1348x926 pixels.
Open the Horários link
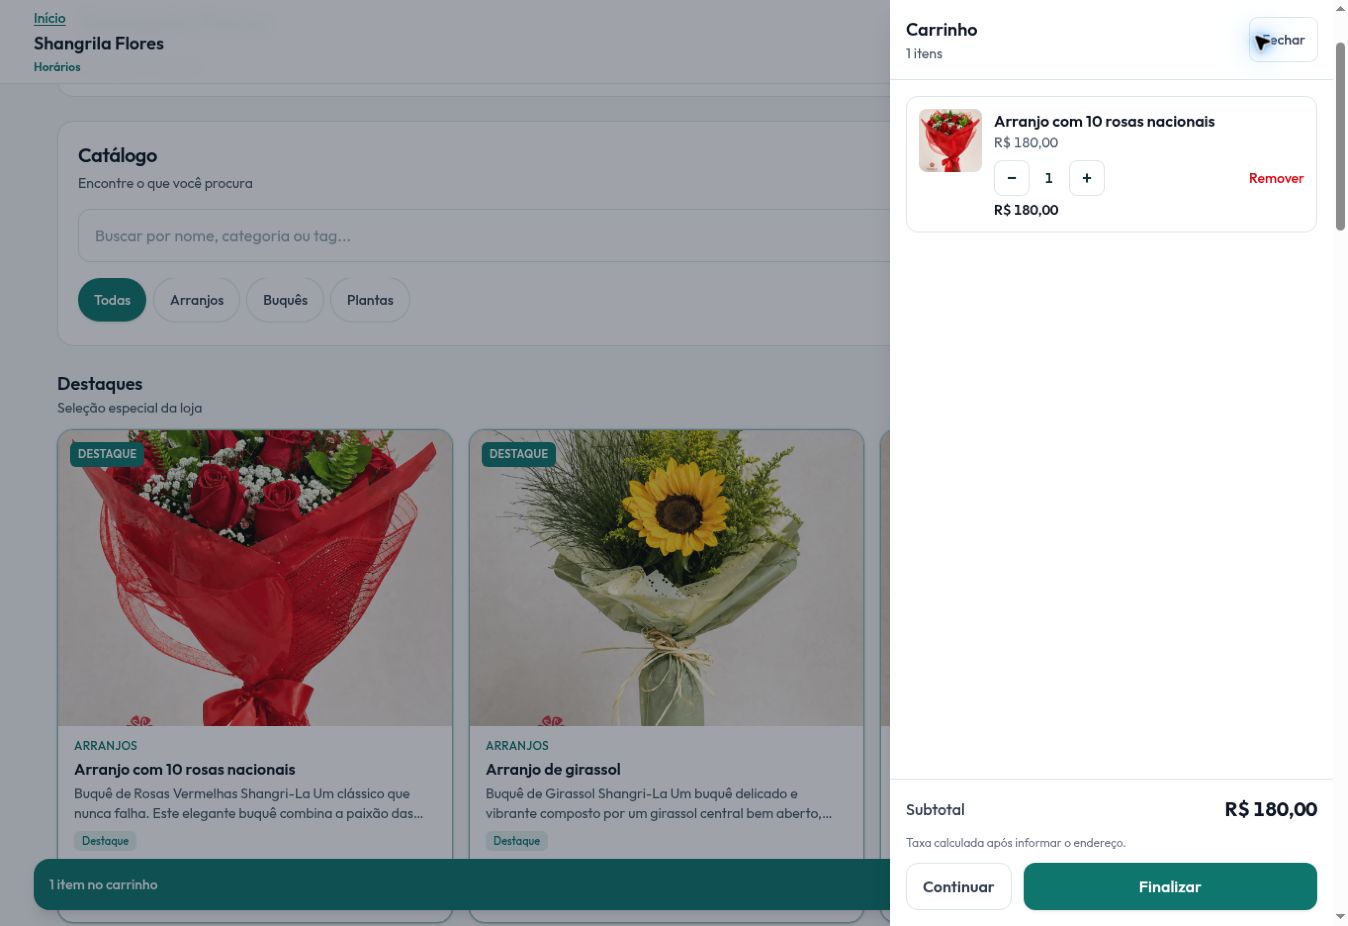tap(57, 67)
